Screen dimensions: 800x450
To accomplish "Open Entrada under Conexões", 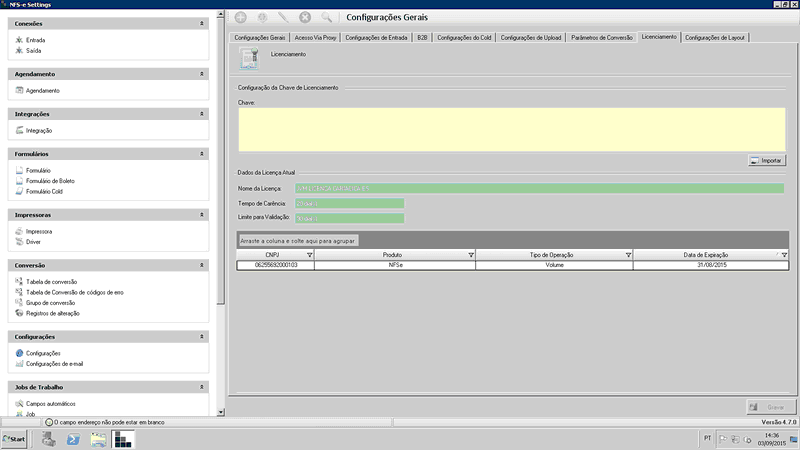I will point(35,39).
